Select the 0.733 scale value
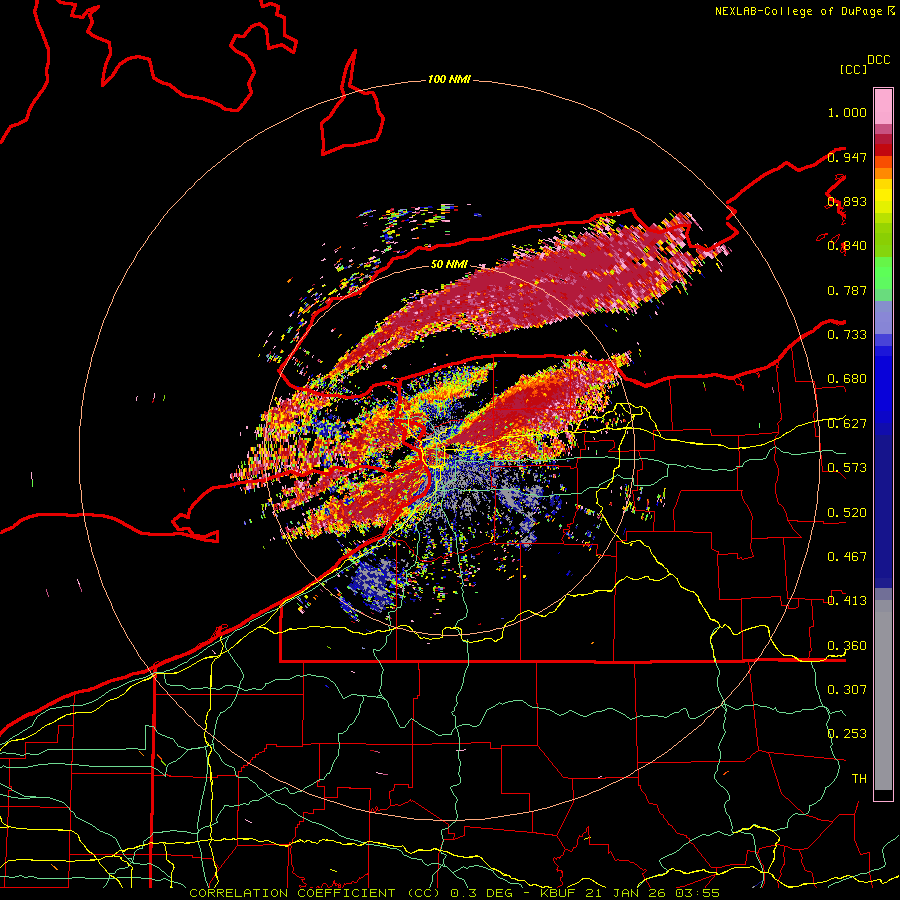The image size is (900, 900). (847, 335)
